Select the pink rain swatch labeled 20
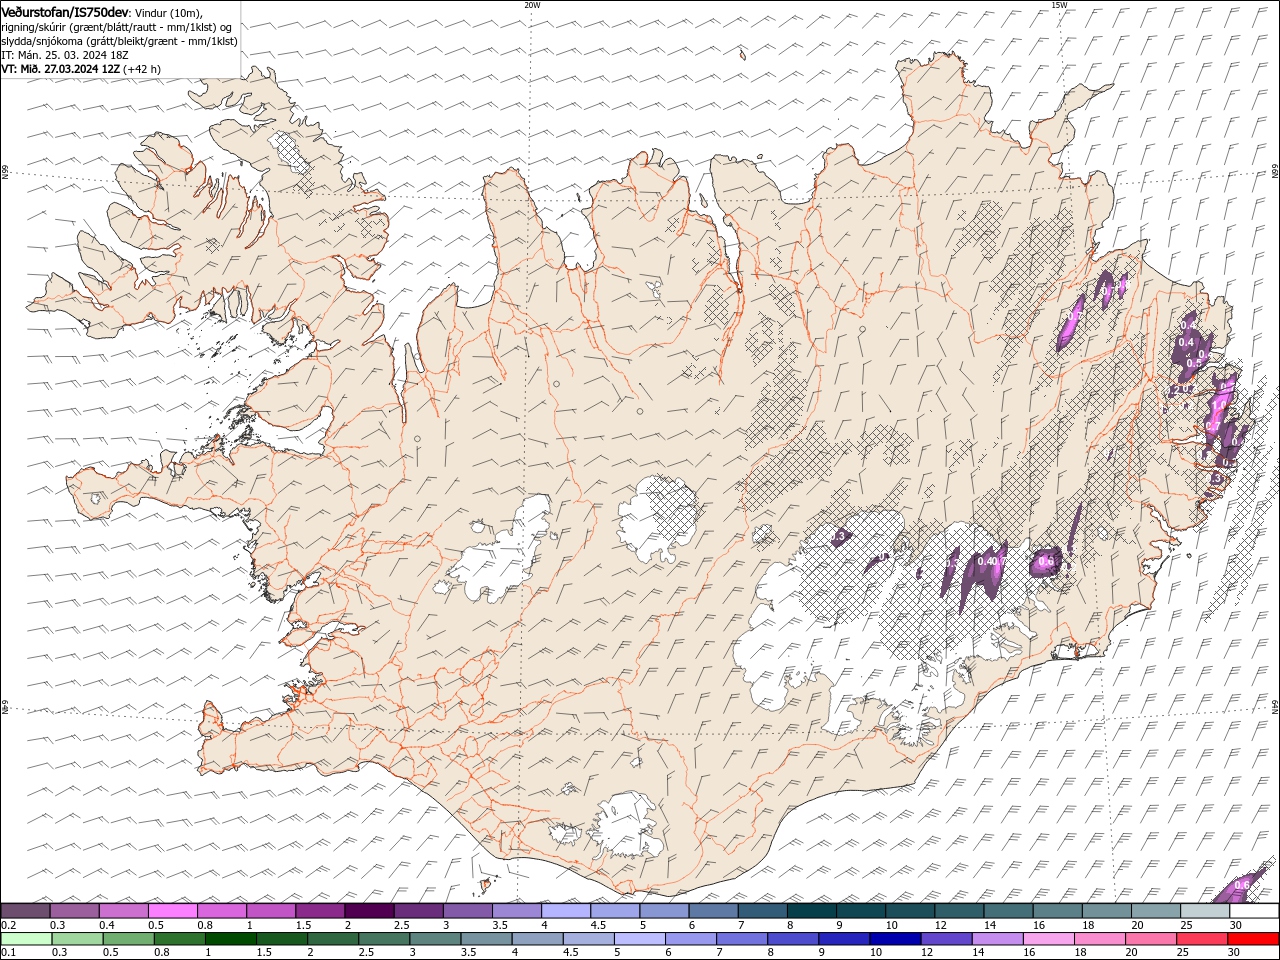 (x=1152, y=939)
